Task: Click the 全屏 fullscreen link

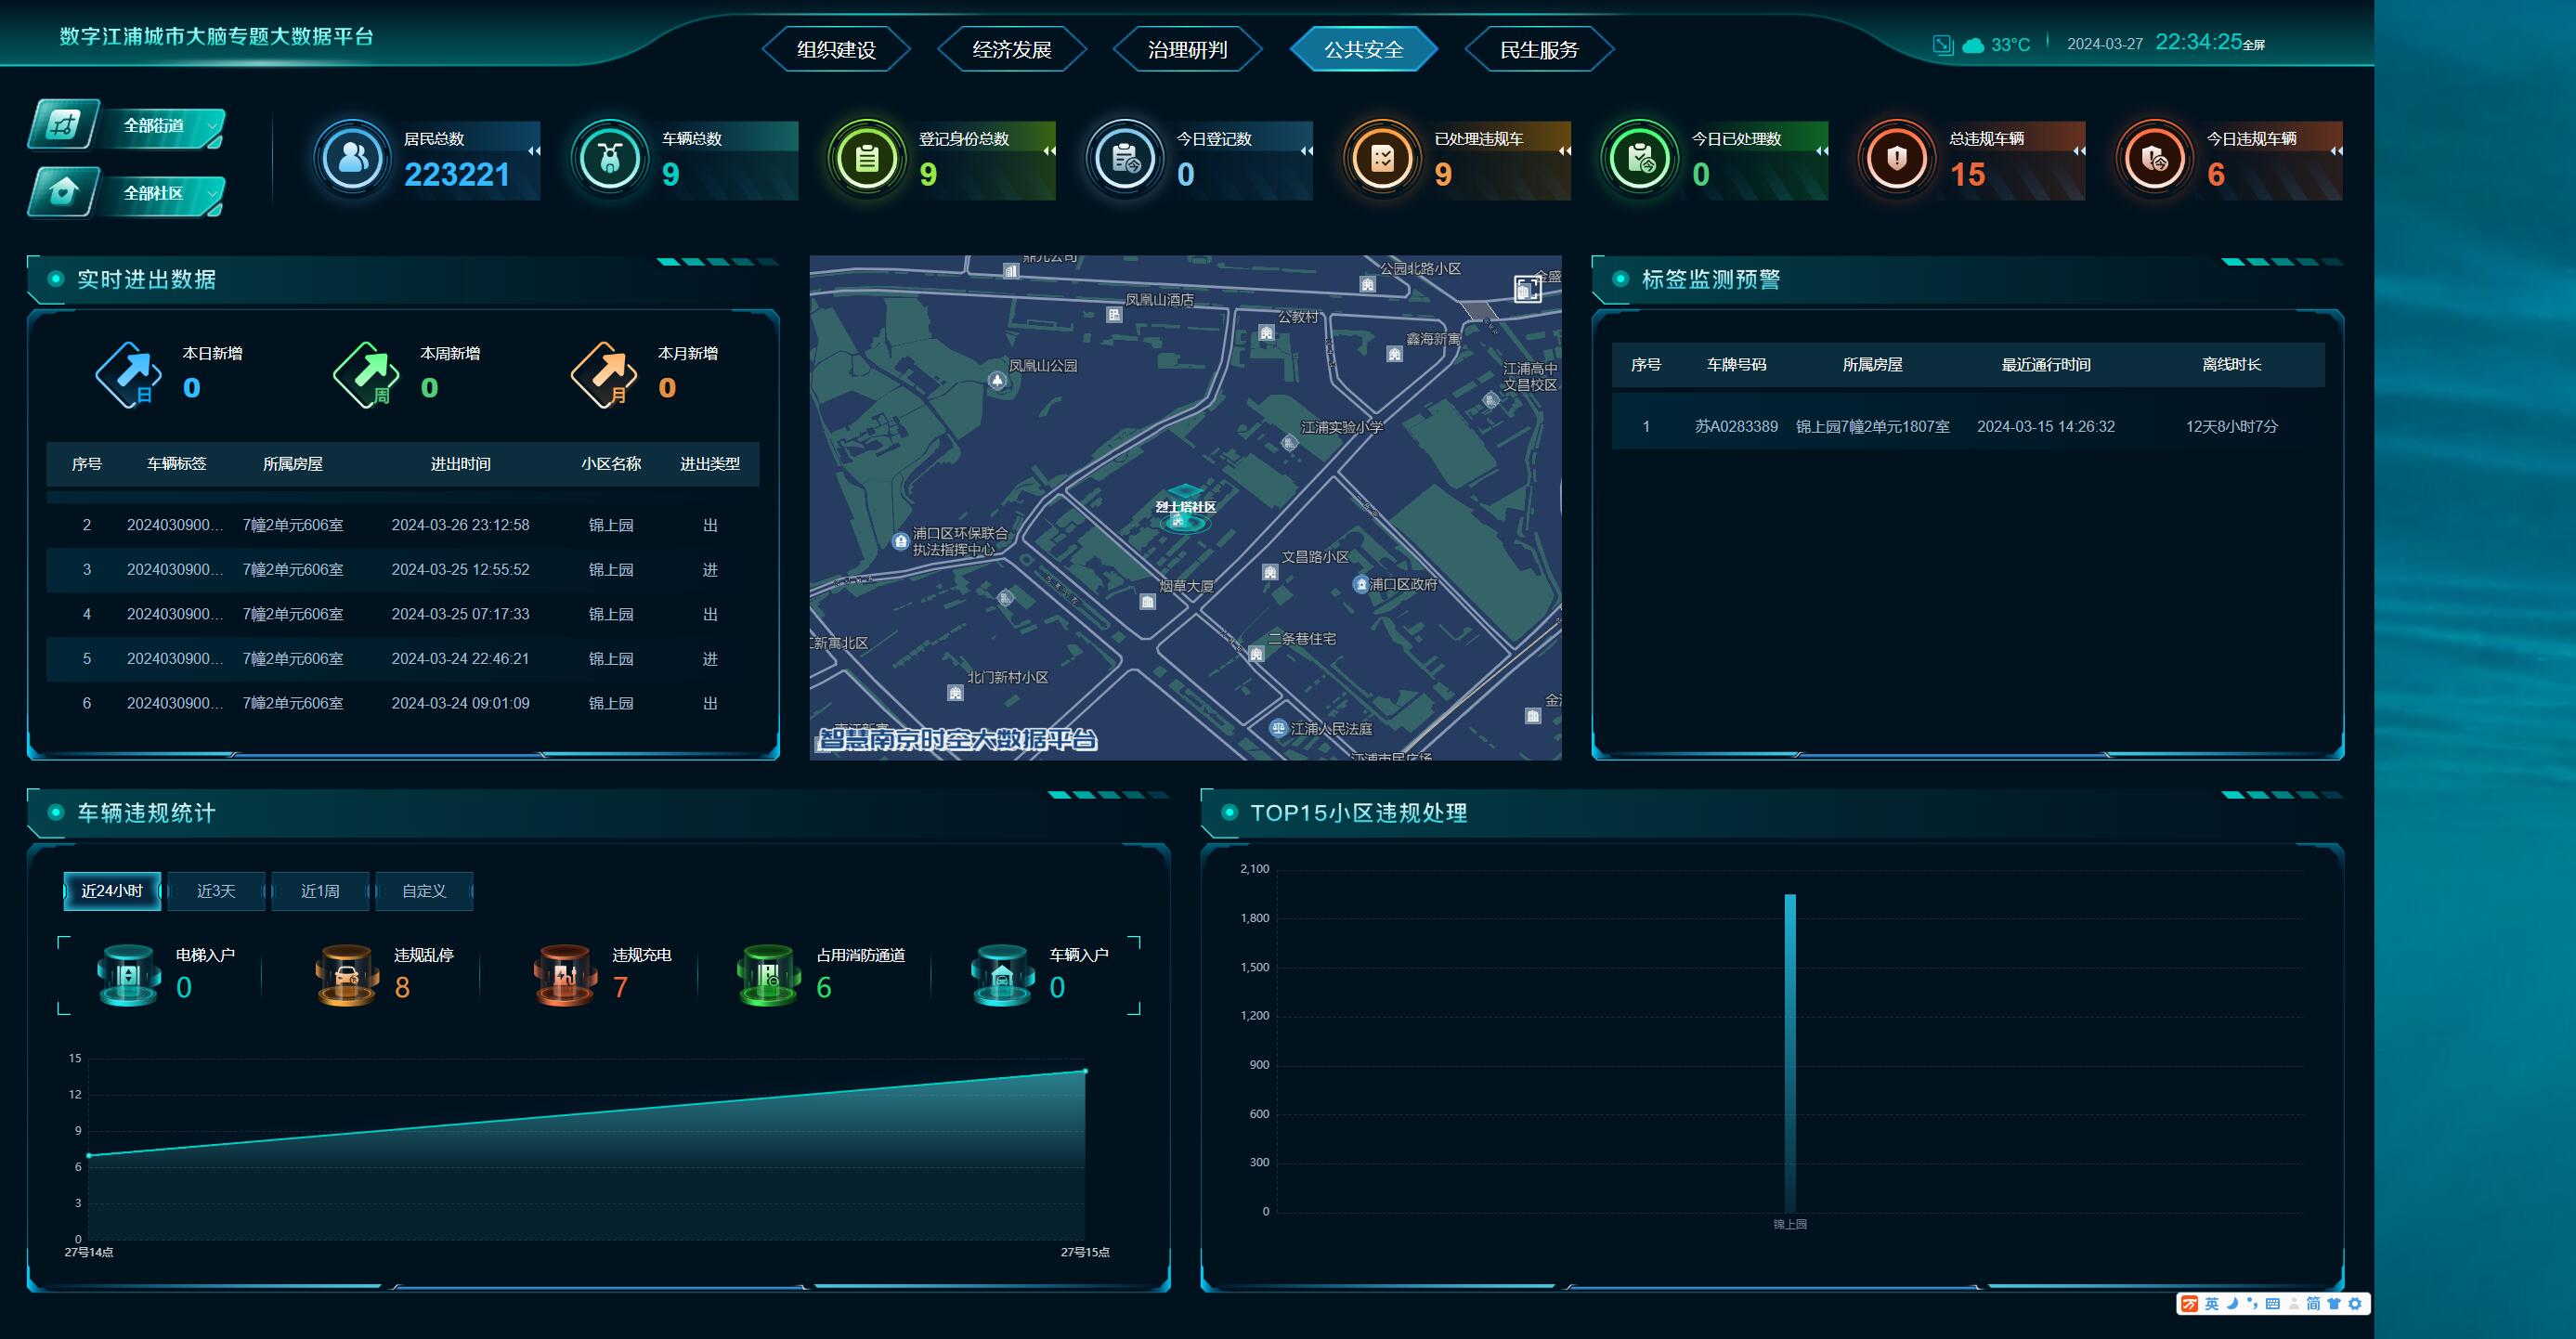Action: [x=2254, y=45]
